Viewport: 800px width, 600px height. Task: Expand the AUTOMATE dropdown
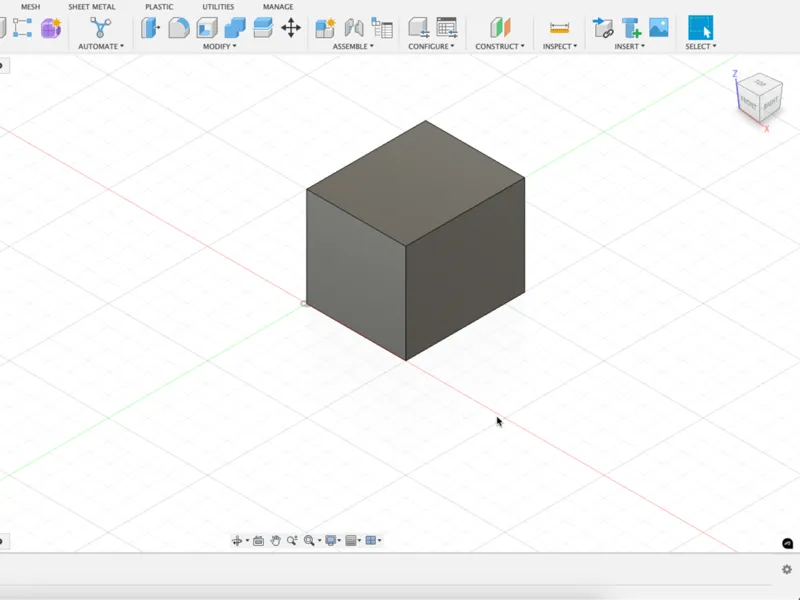[101, 46]
